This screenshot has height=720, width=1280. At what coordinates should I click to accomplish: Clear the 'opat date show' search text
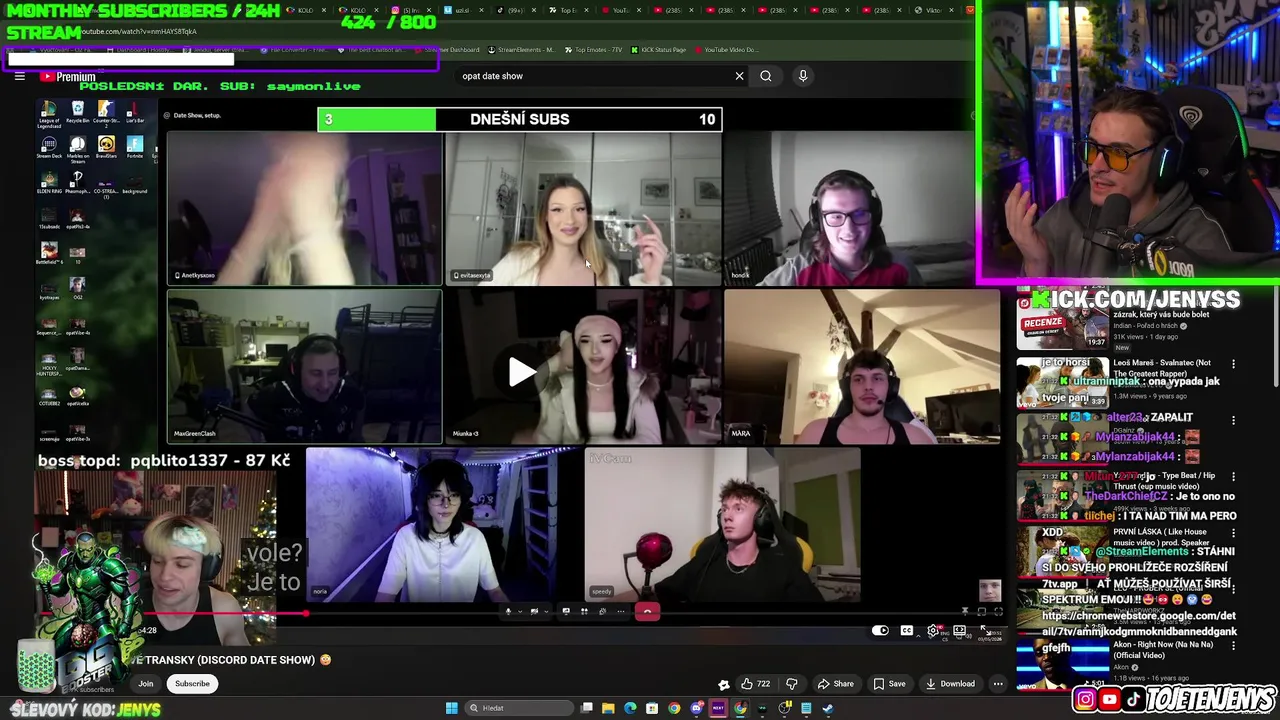pyautogui.click(x=739, y=76)
